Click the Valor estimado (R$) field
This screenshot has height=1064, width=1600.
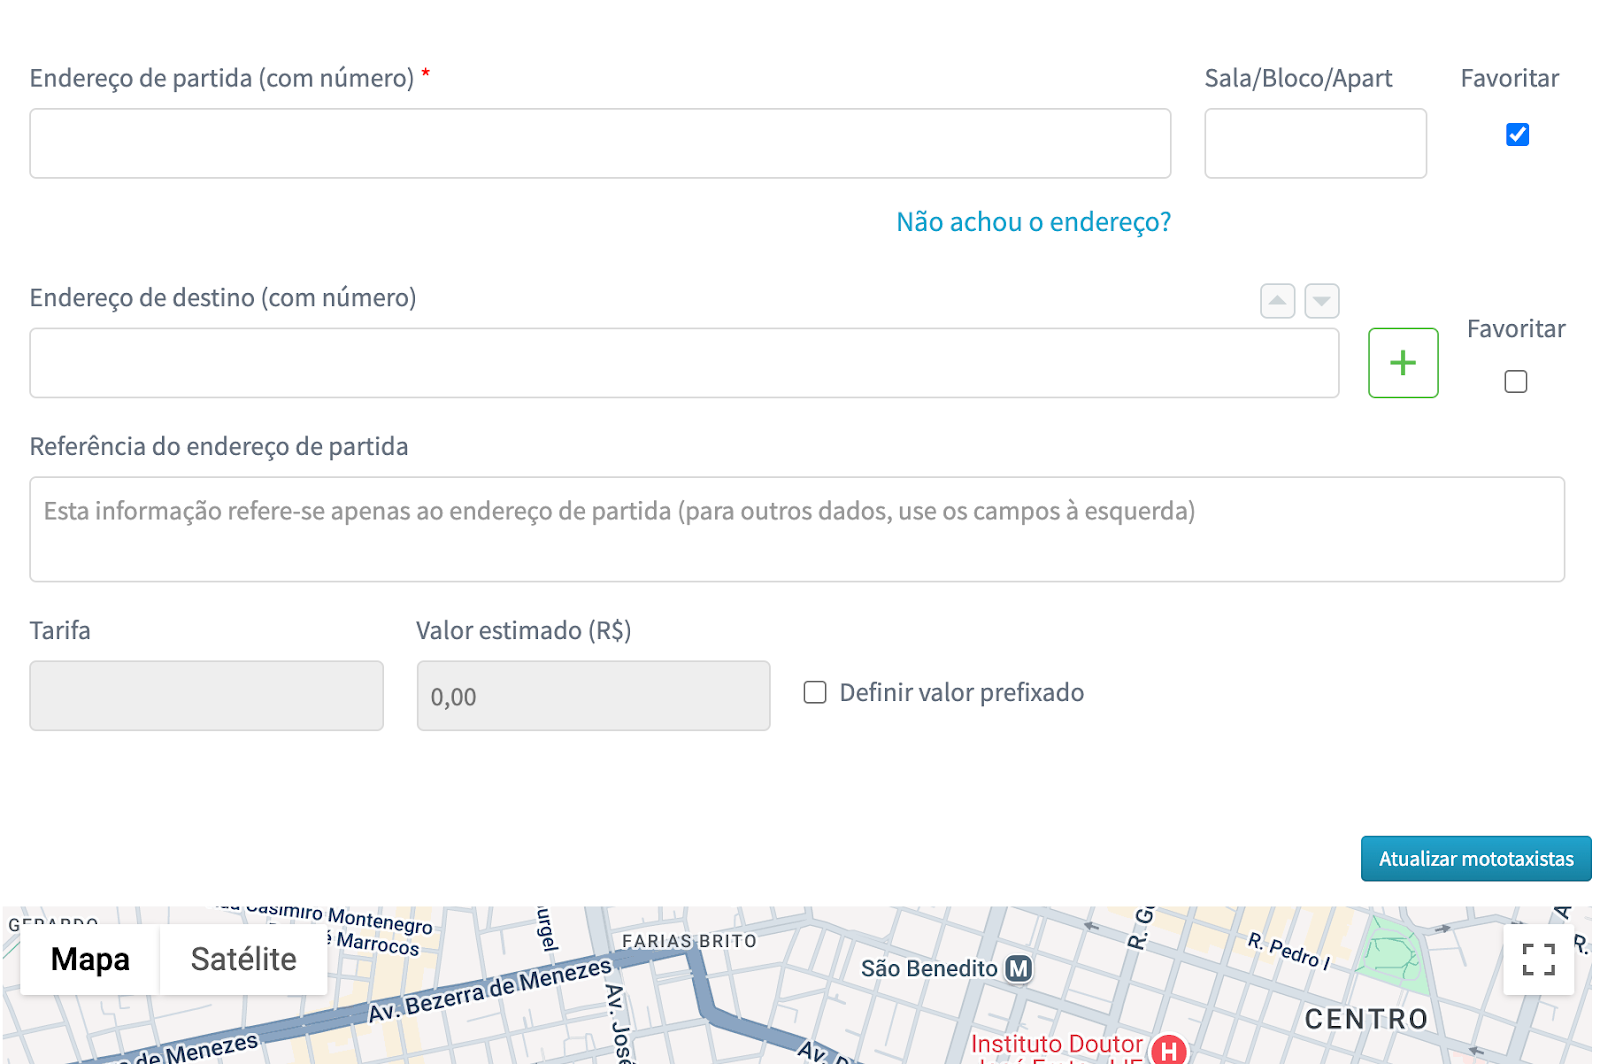pyautogui.click(x=593, y=696)
